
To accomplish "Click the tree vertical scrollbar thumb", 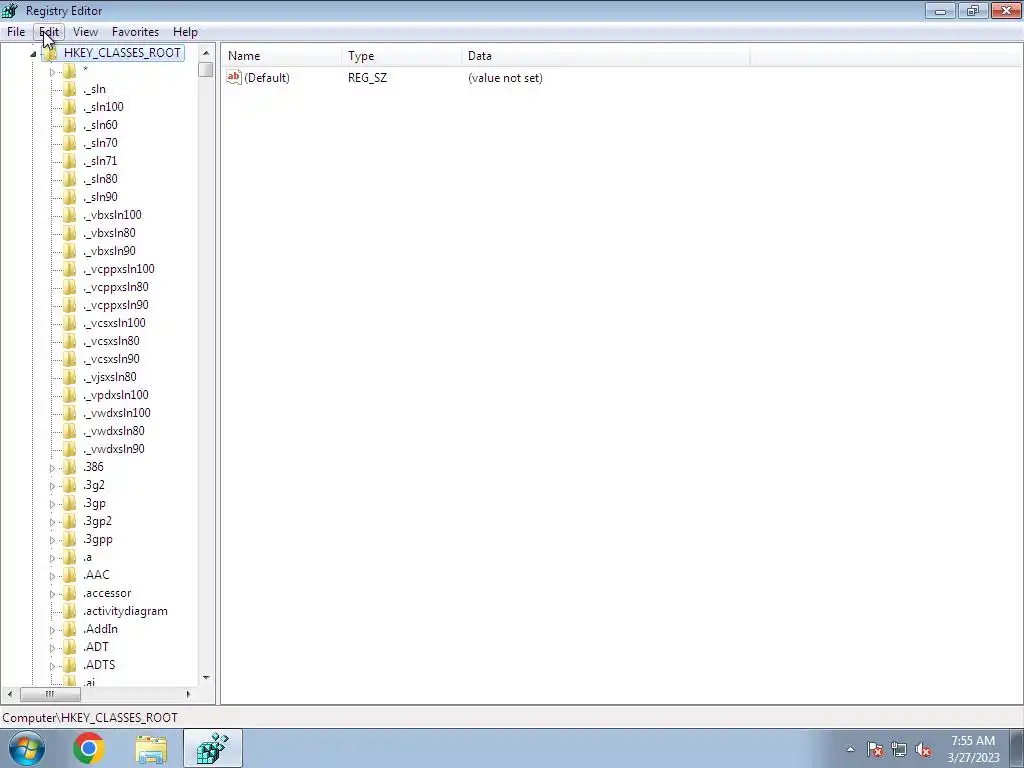I will 206,69.
